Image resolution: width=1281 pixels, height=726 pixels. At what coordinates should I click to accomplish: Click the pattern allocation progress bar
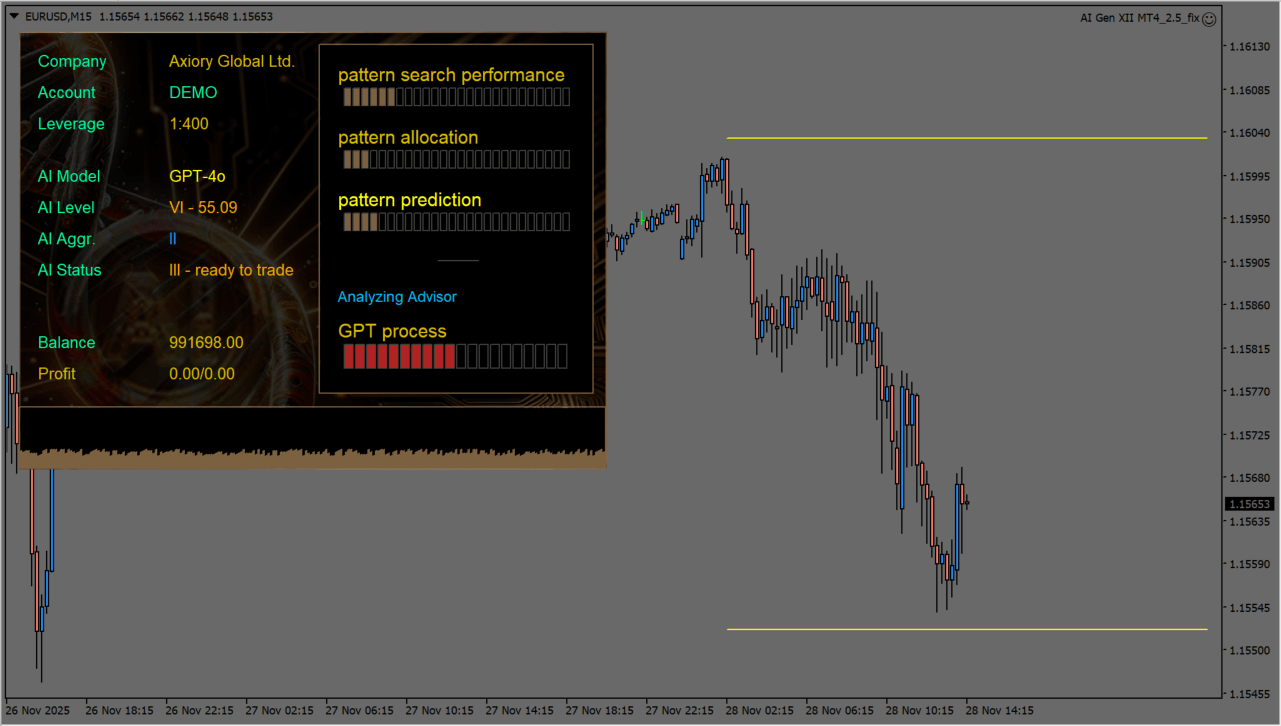(456, 160)
